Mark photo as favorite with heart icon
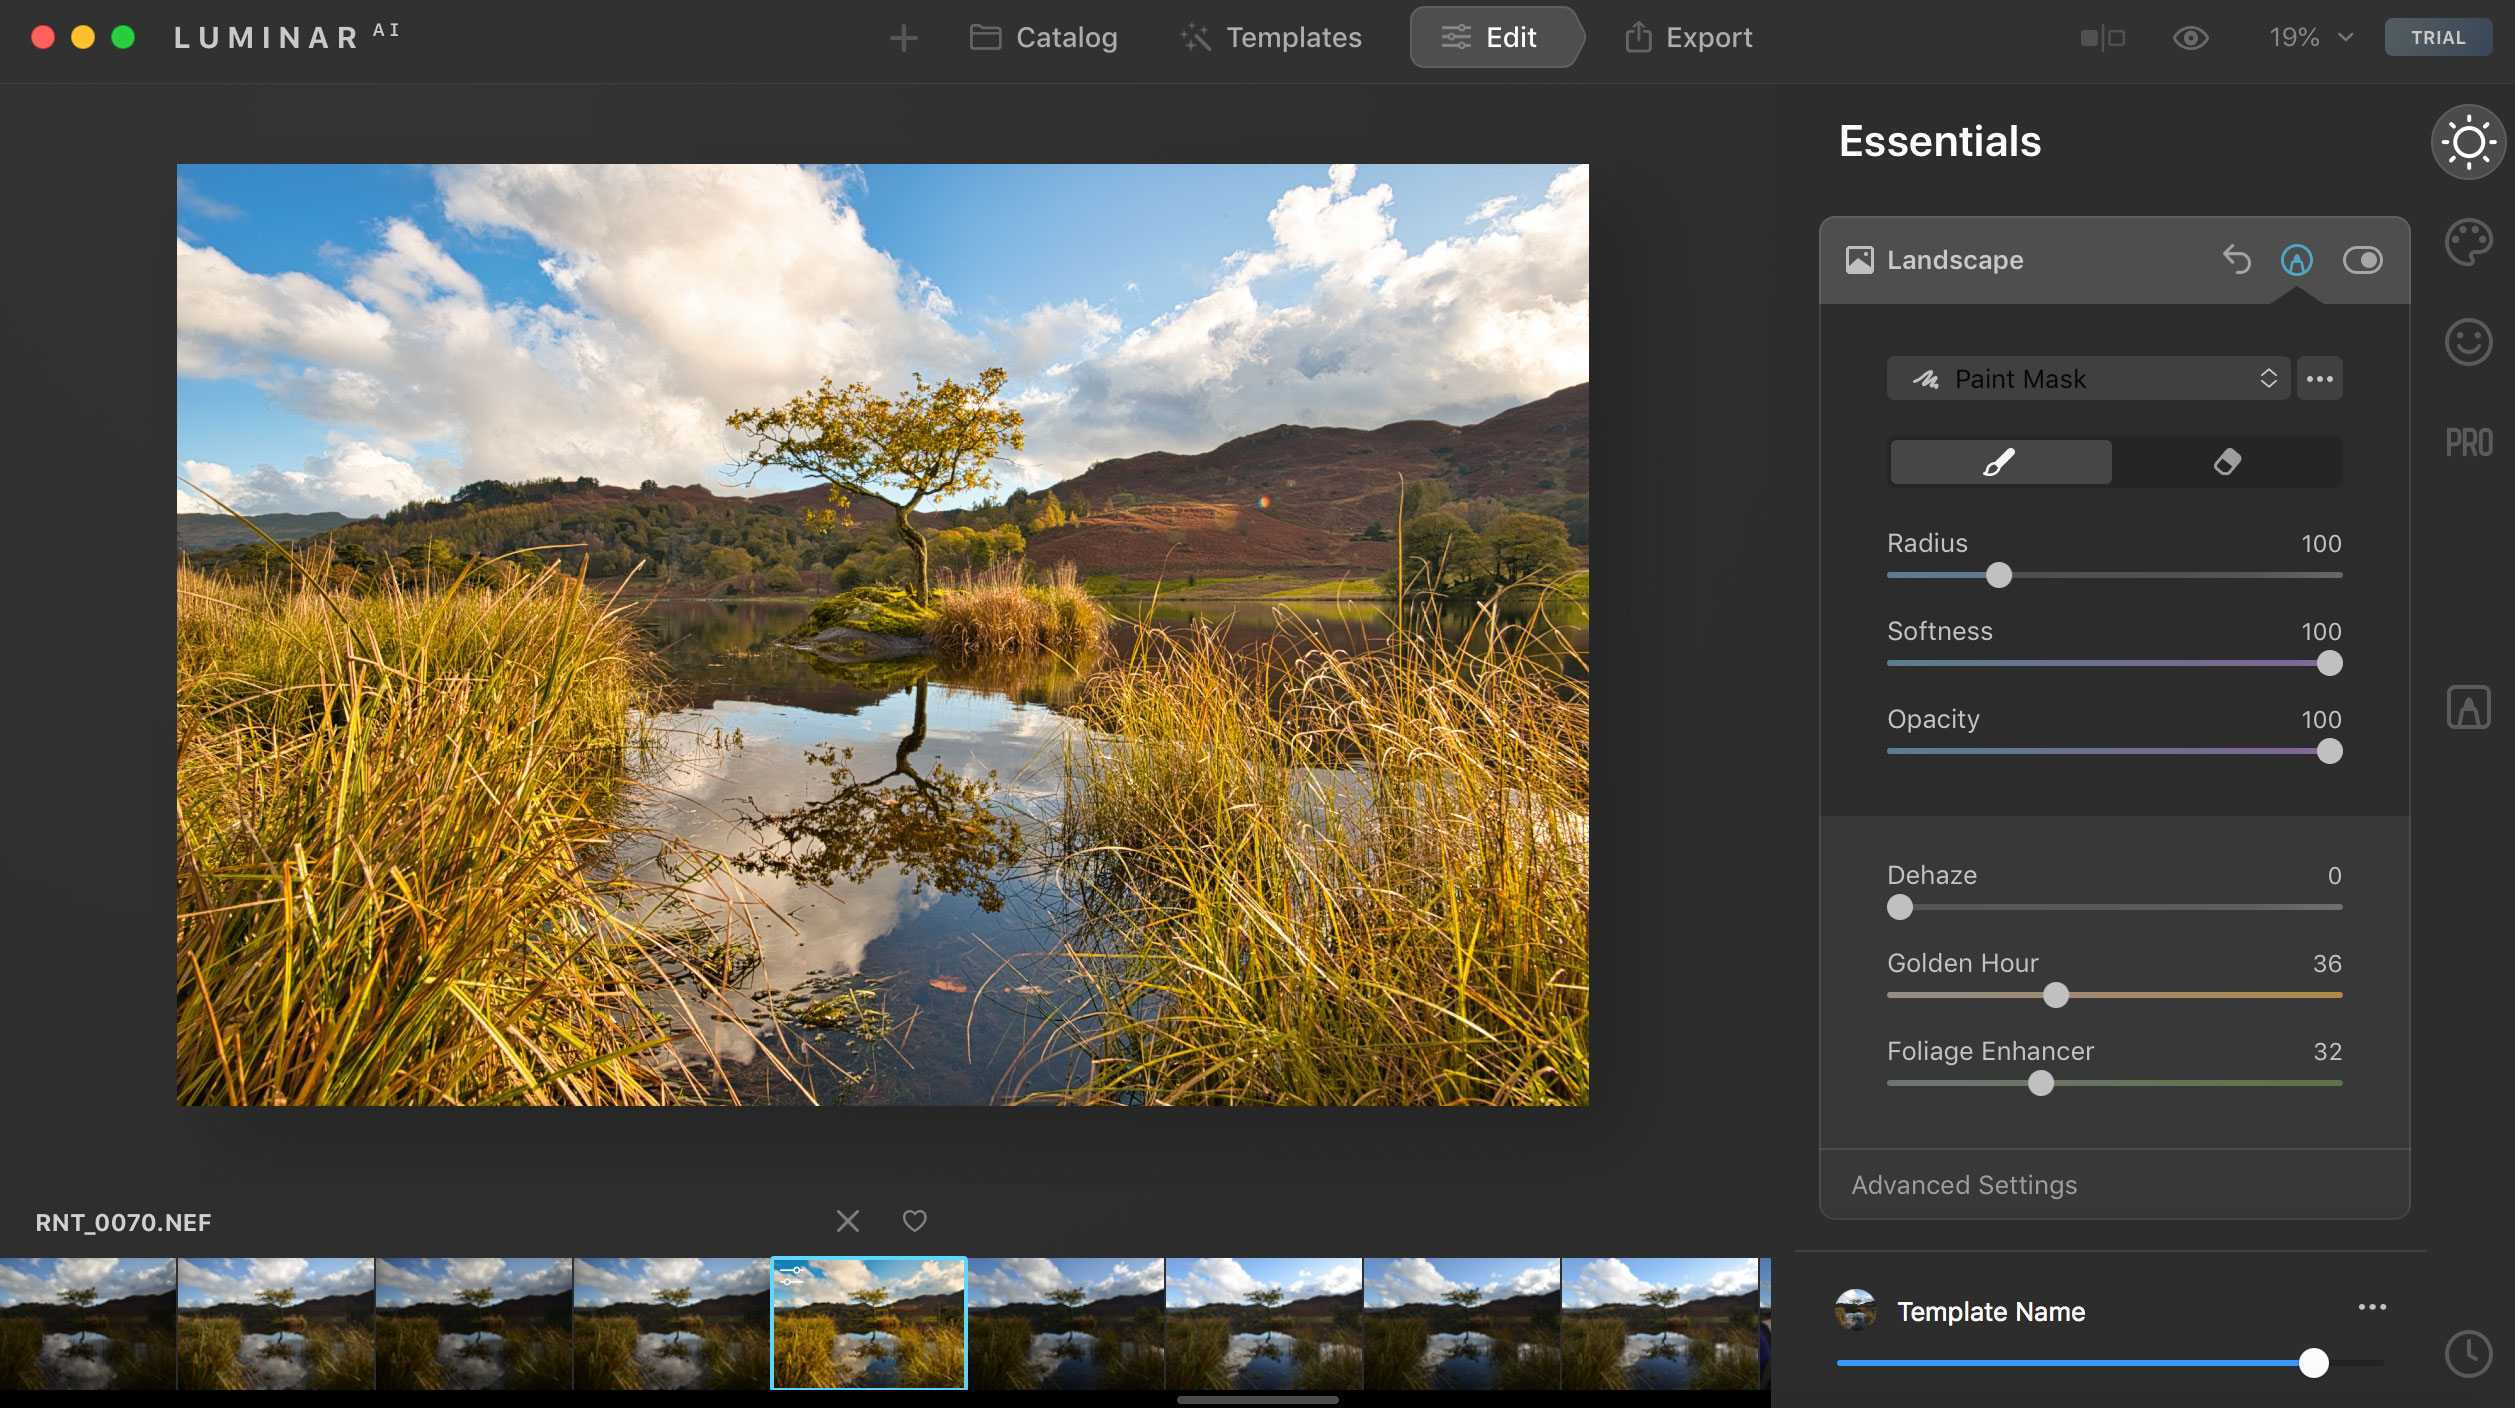2515x1408 pixels. [x=914, y=1221]
